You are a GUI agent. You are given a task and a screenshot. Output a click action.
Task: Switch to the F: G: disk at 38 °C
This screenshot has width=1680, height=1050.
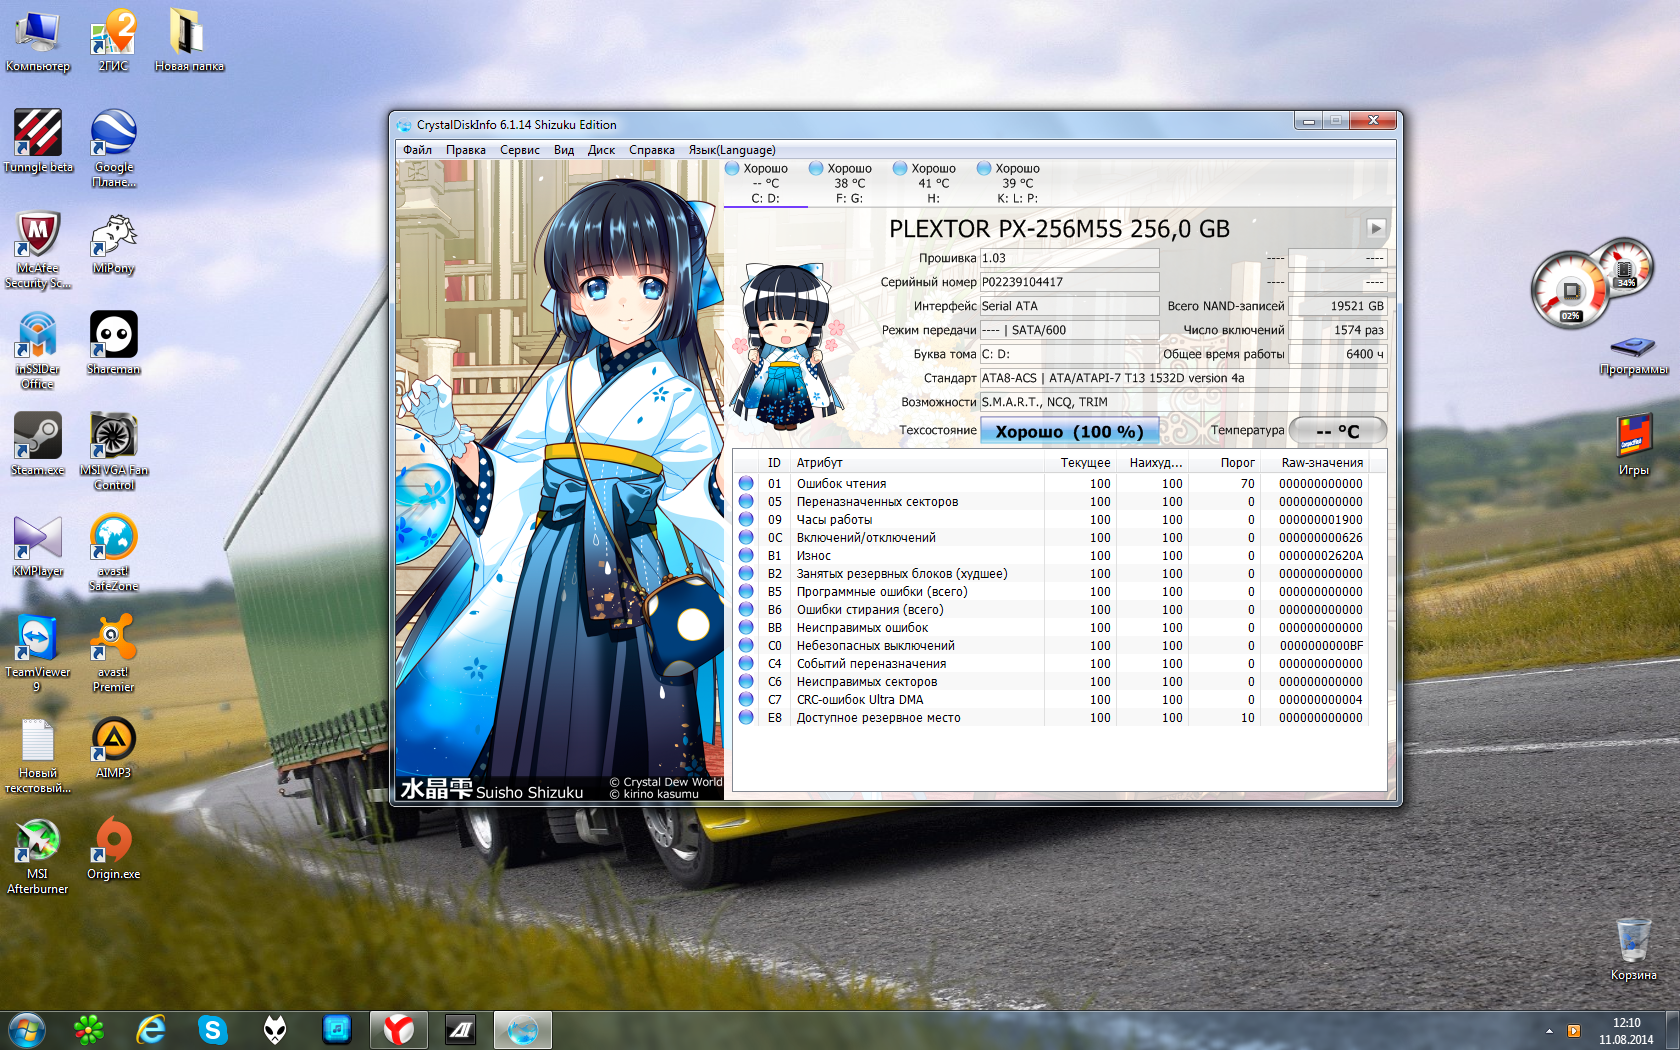(850, 183)
